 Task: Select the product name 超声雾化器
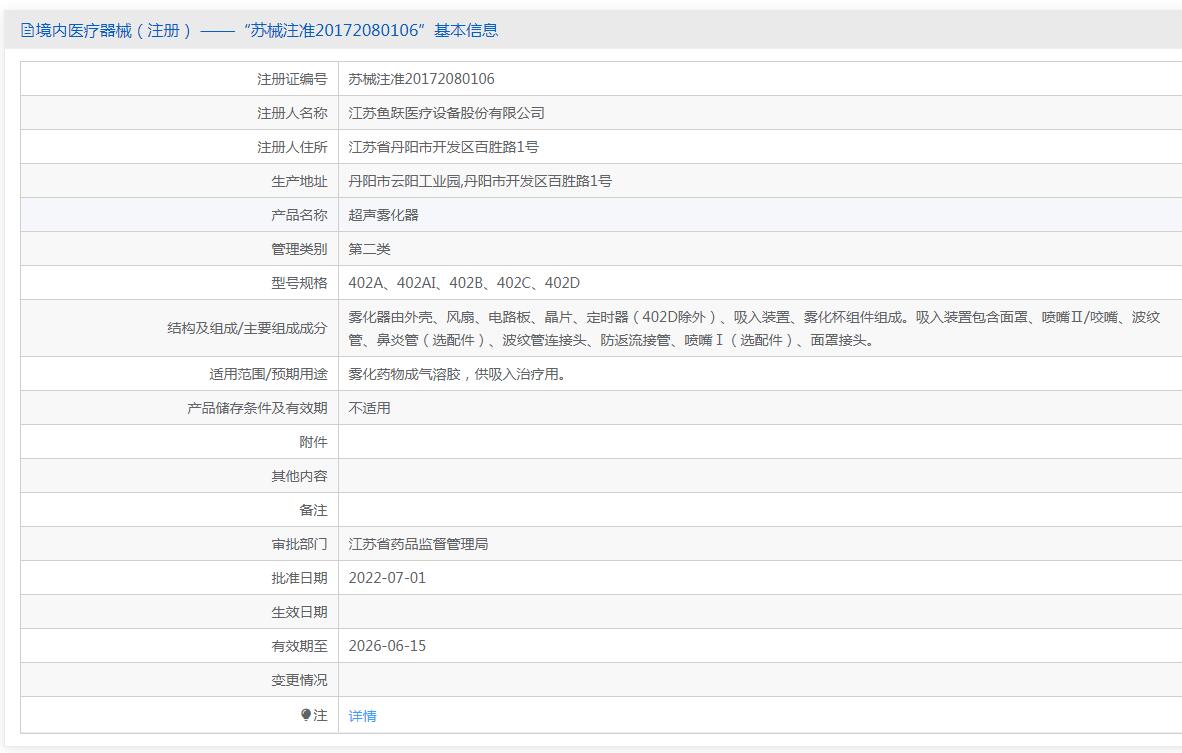(383, 215)
